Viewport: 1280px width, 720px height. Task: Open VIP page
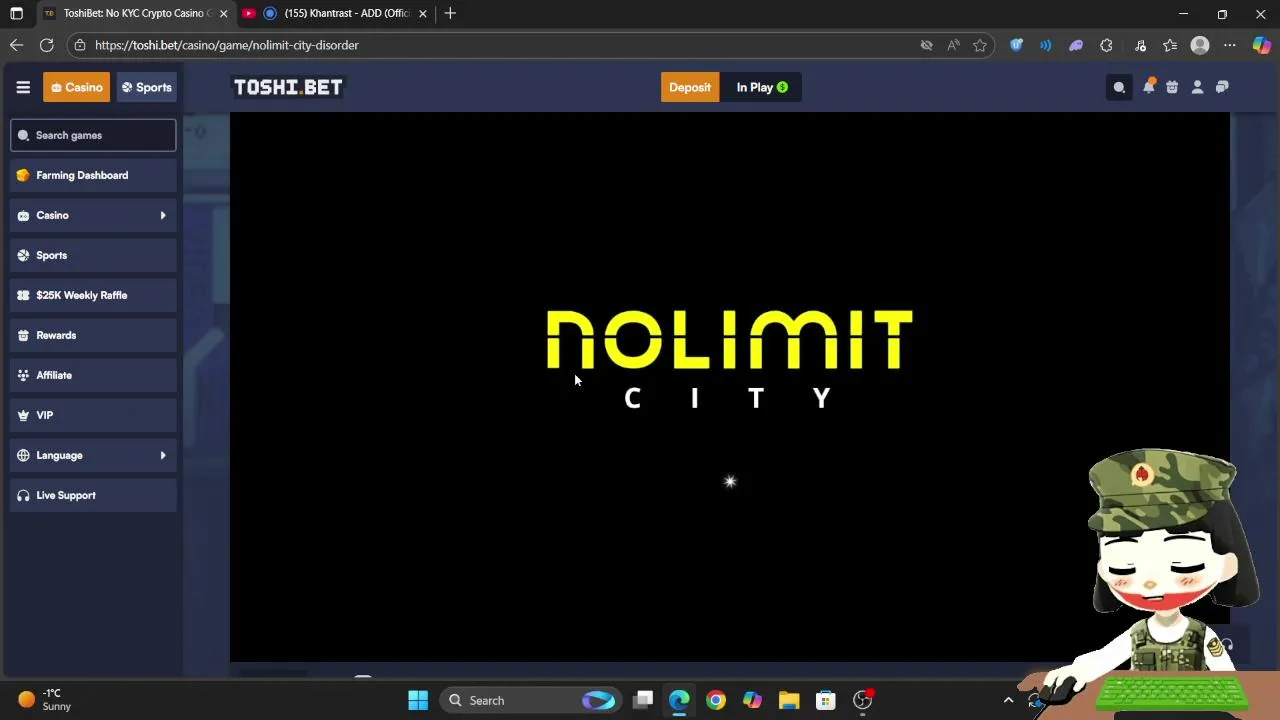(x=93, y=415)
